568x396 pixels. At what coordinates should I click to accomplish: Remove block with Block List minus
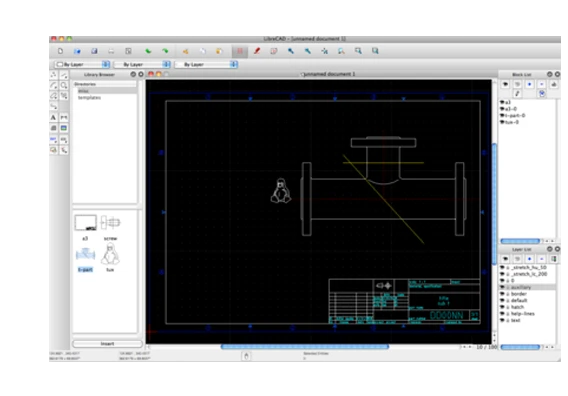pos(542,84)
